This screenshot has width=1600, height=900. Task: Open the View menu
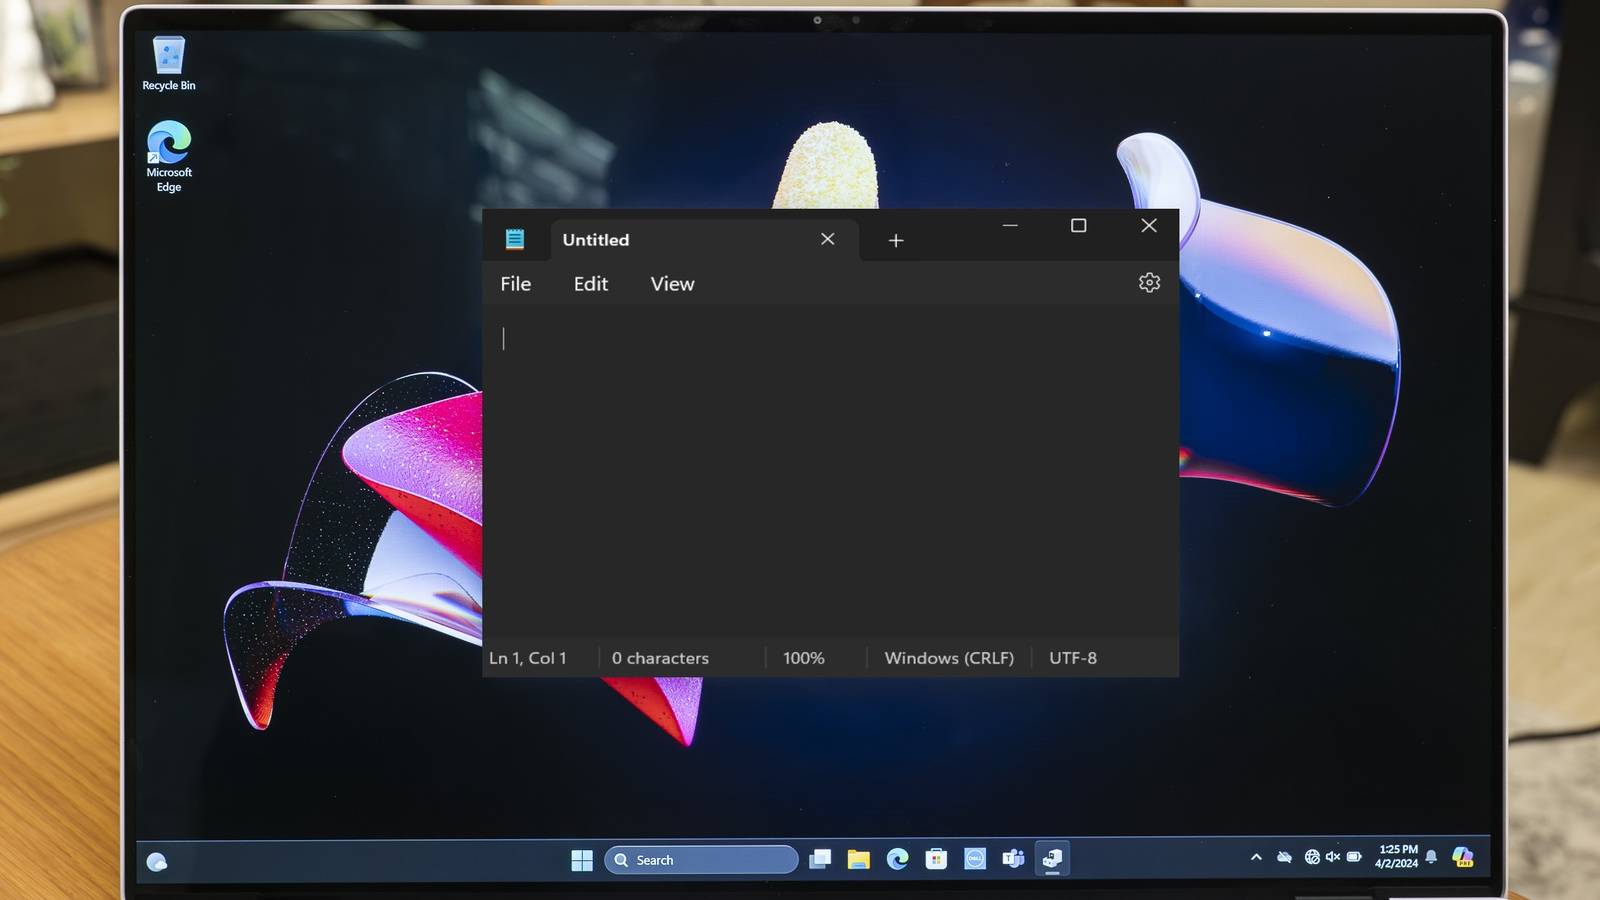671,284
